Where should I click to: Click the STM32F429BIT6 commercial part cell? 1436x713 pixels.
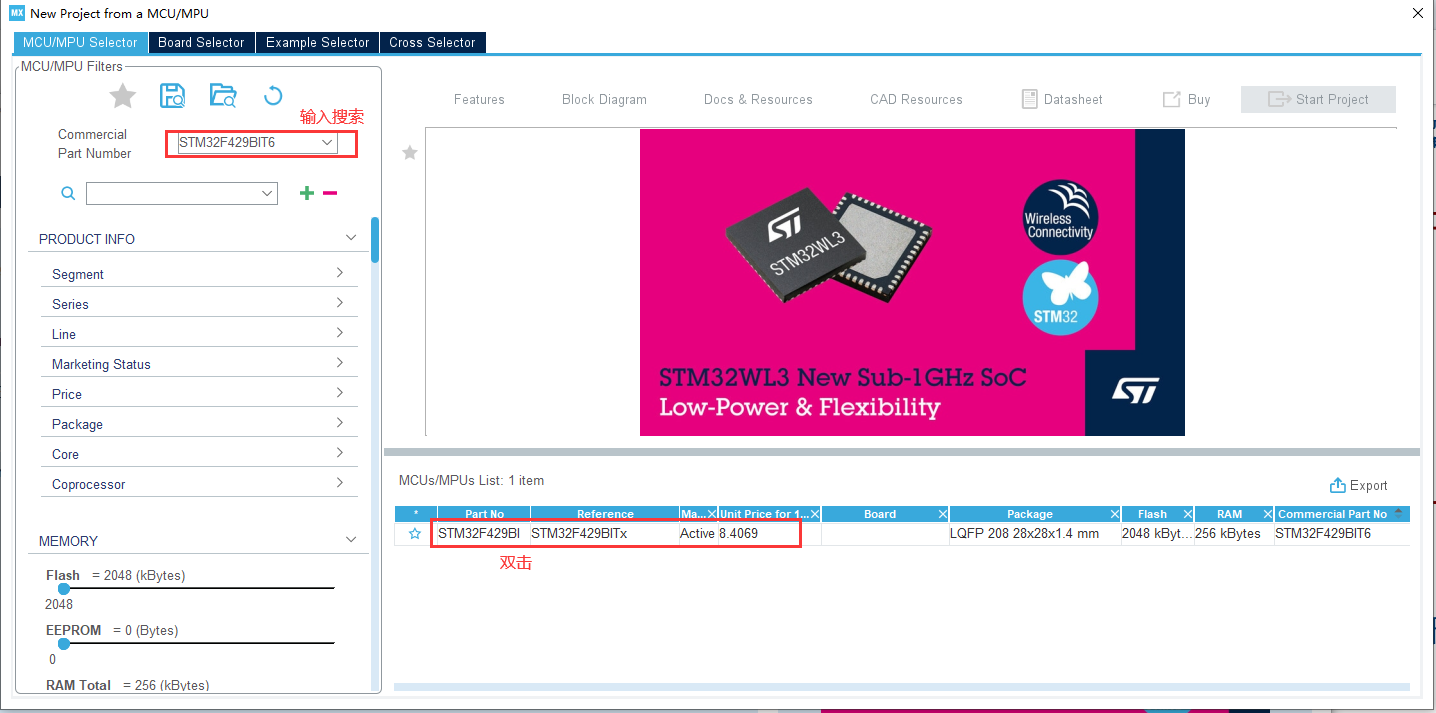click(x=1342, y=534)
